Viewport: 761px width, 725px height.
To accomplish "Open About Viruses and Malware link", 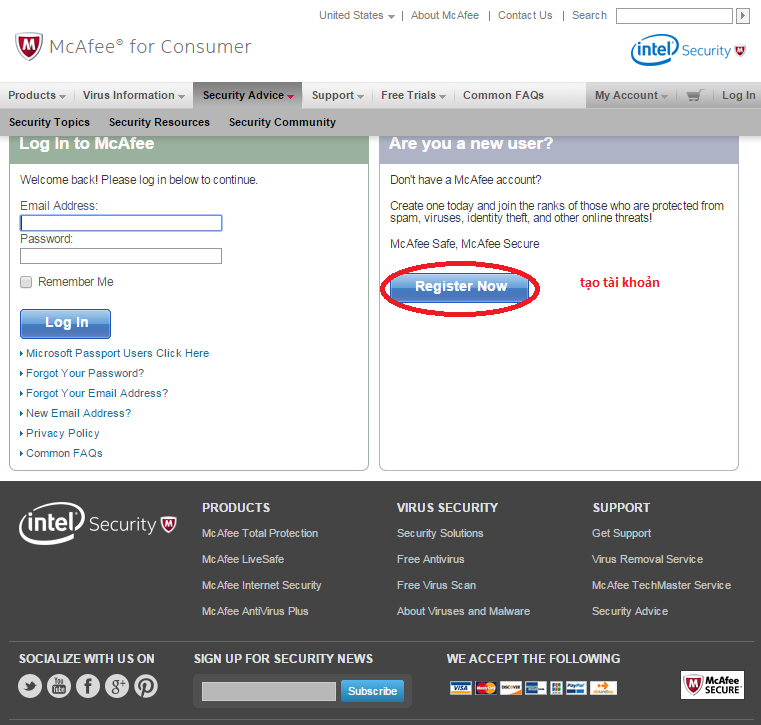I will (463, 611).
